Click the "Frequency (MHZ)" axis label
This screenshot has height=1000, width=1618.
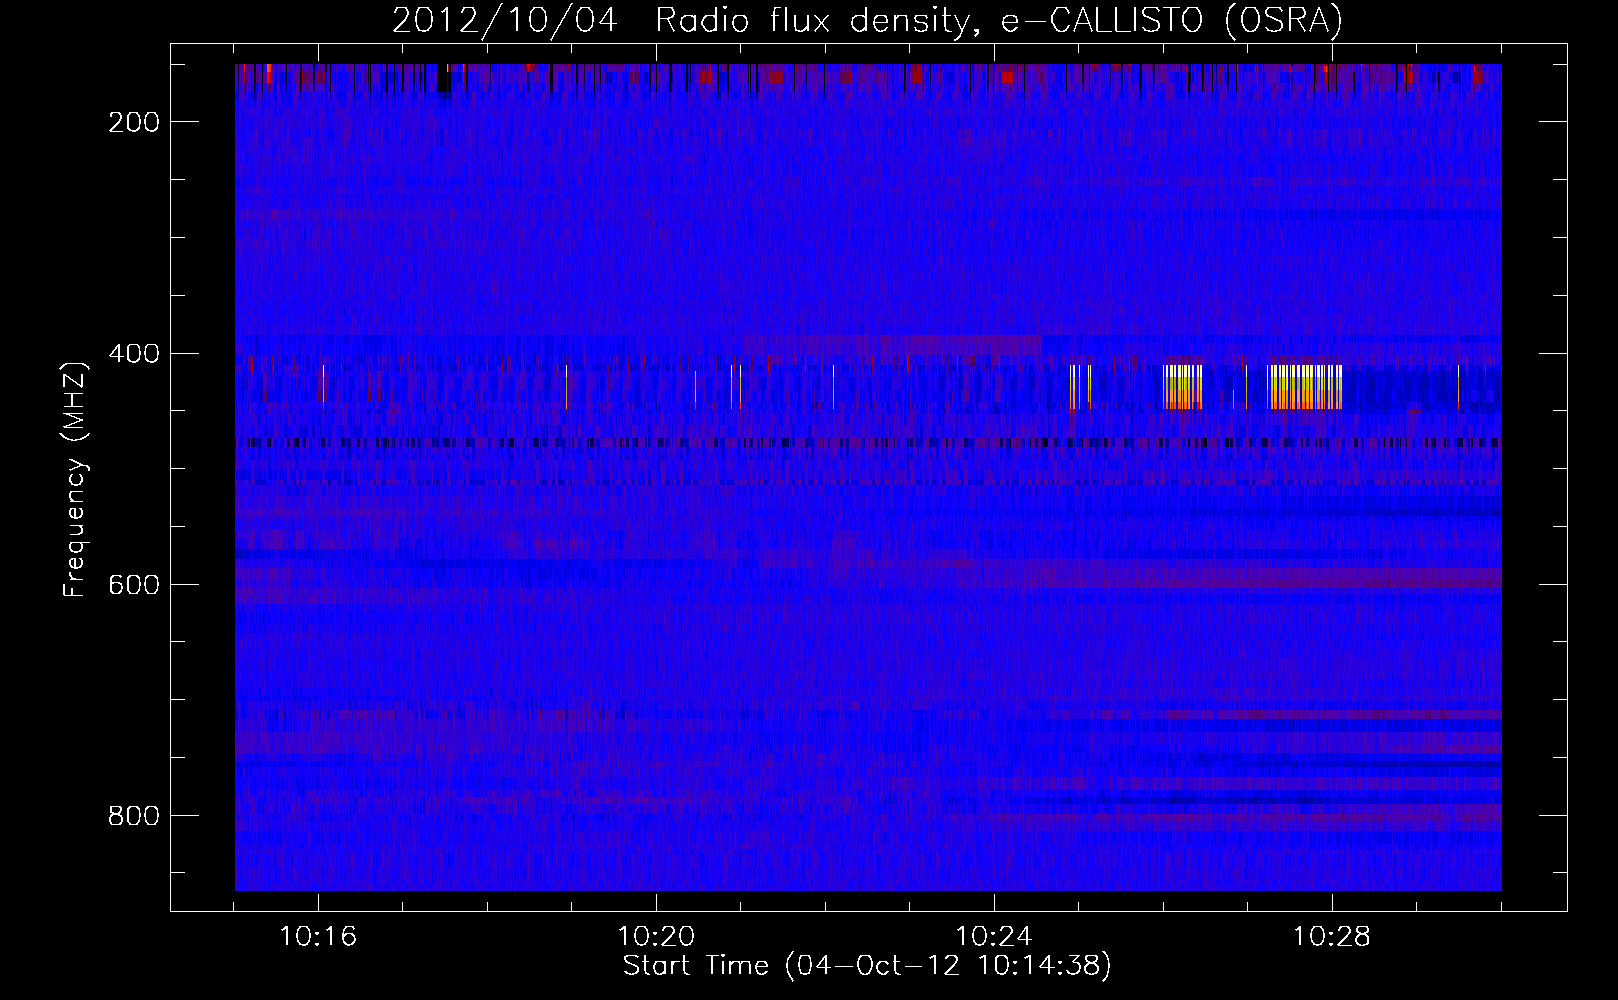click(75, 479)
